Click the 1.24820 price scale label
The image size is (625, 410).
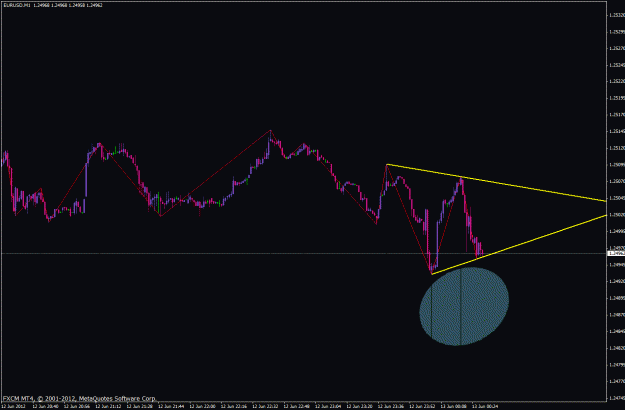(617, 347)
